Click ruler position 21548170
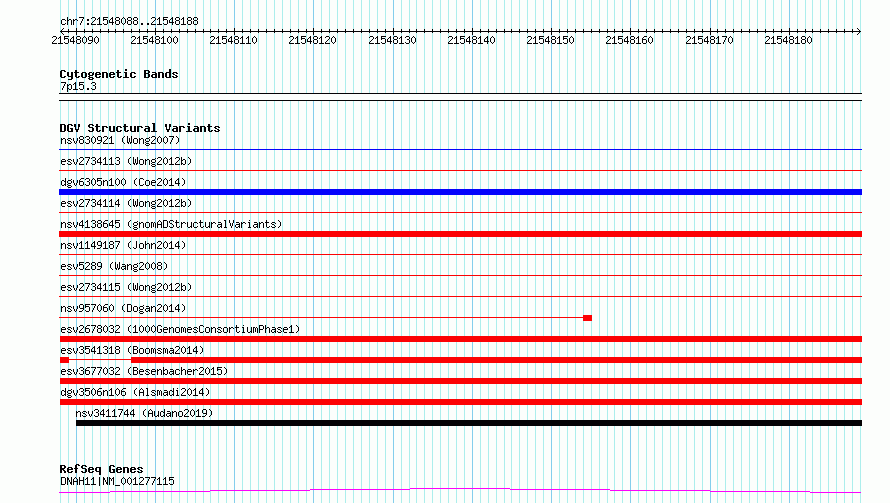 [x=709, y=40]
